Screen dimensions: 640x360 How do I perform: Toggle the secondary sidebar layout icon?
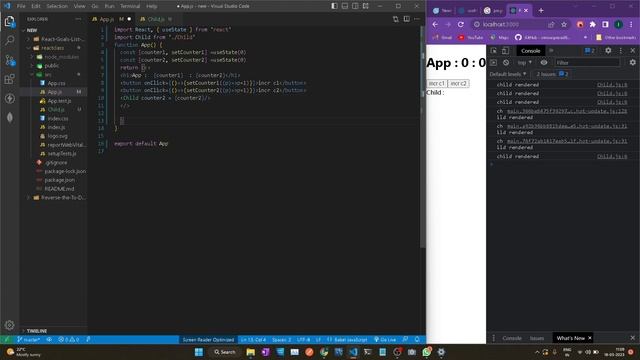tap(356, 6)
